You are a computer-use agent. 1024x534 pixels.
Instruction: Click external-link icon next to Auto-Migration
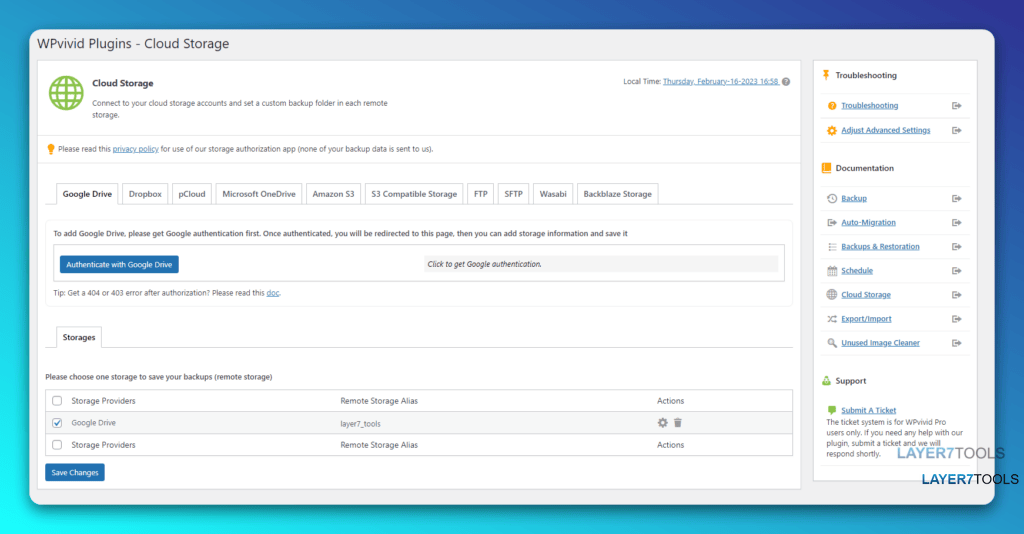(956, 223)
